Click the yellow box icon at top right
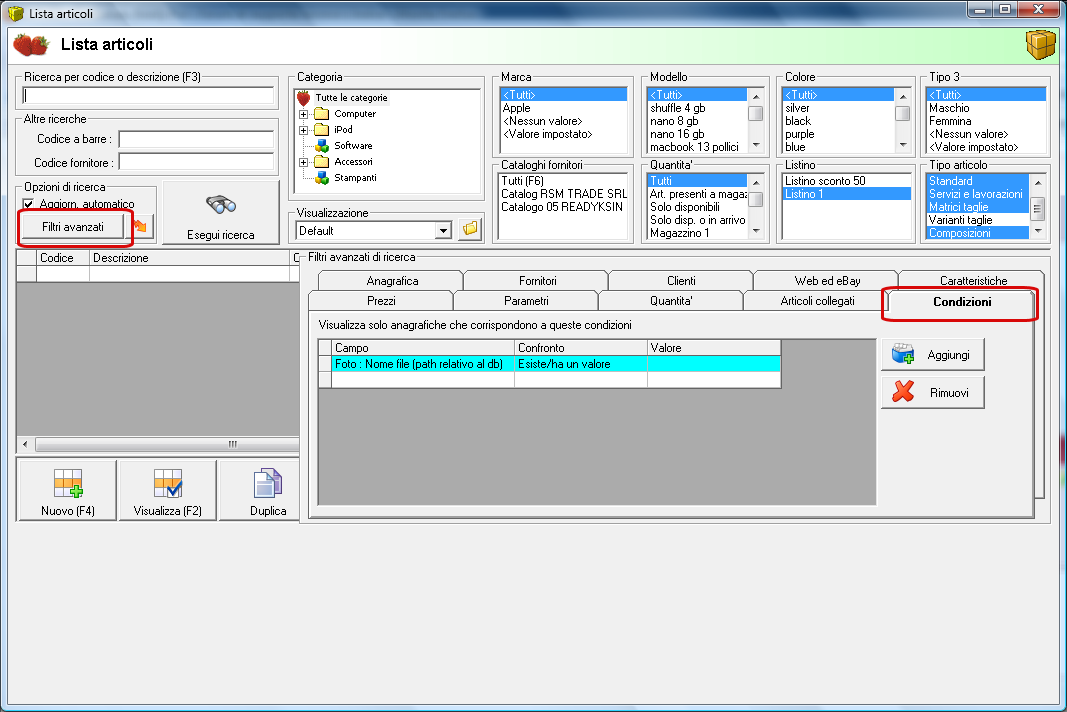The width and height of the screenshot is (1067, 712). pos(1040,45)
